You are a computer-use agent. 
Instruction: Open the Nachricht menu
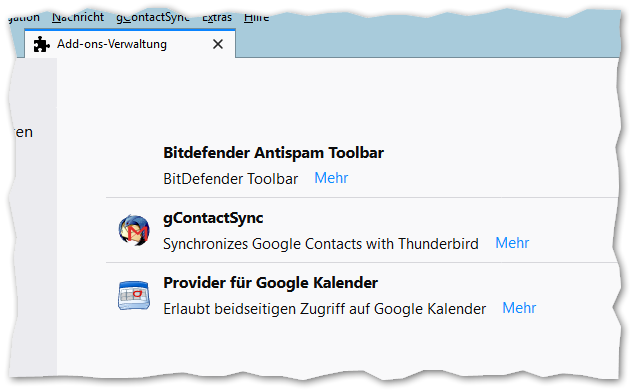(78, 17)
